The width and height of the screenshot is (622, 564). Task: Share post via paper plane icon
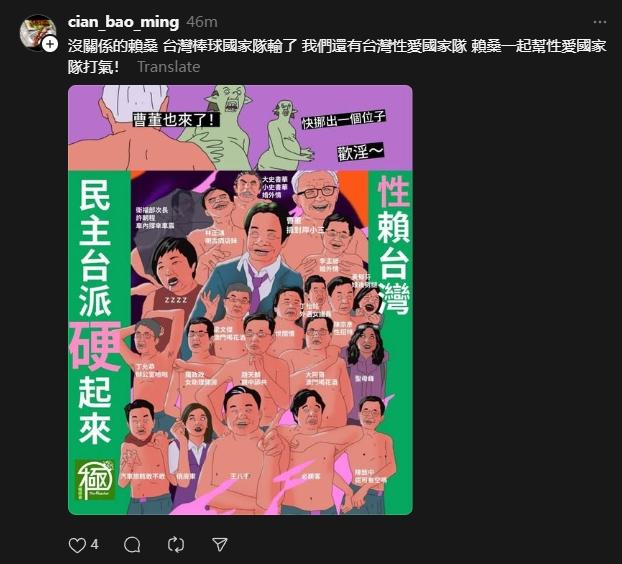(220, 545)
